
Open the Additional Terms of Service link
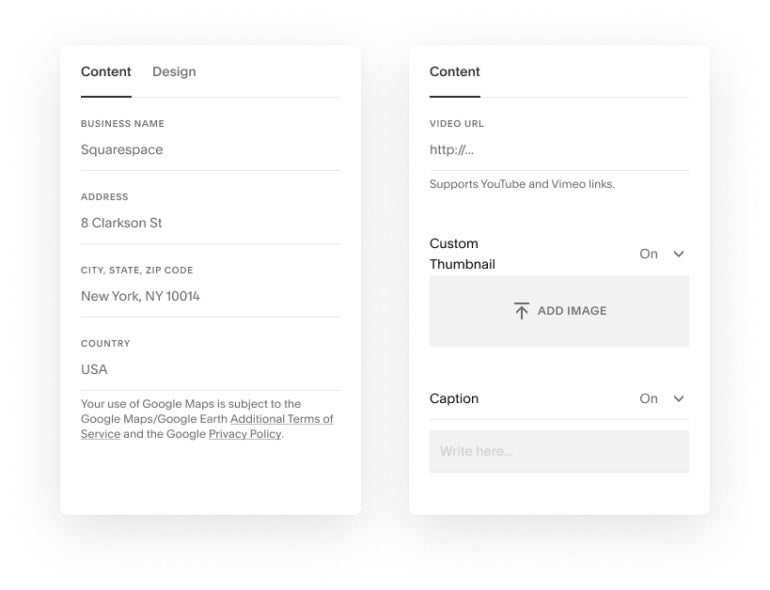pyautogui.click(x=281, y=420)
